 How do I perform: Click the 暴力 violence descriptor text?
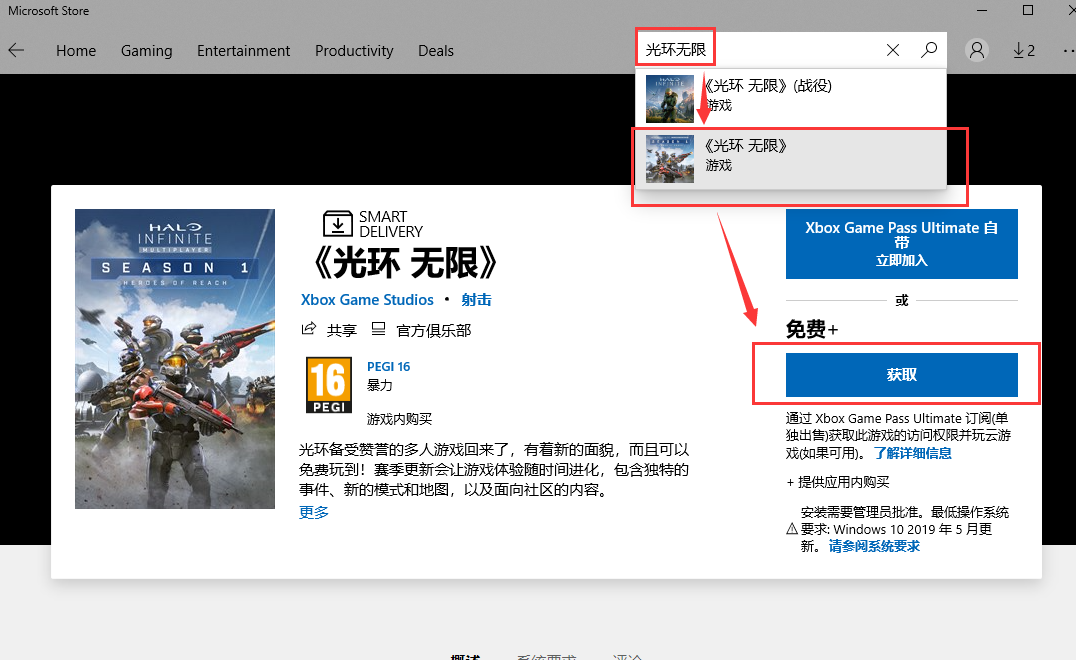pyautogui.click(x=379, y=385)
